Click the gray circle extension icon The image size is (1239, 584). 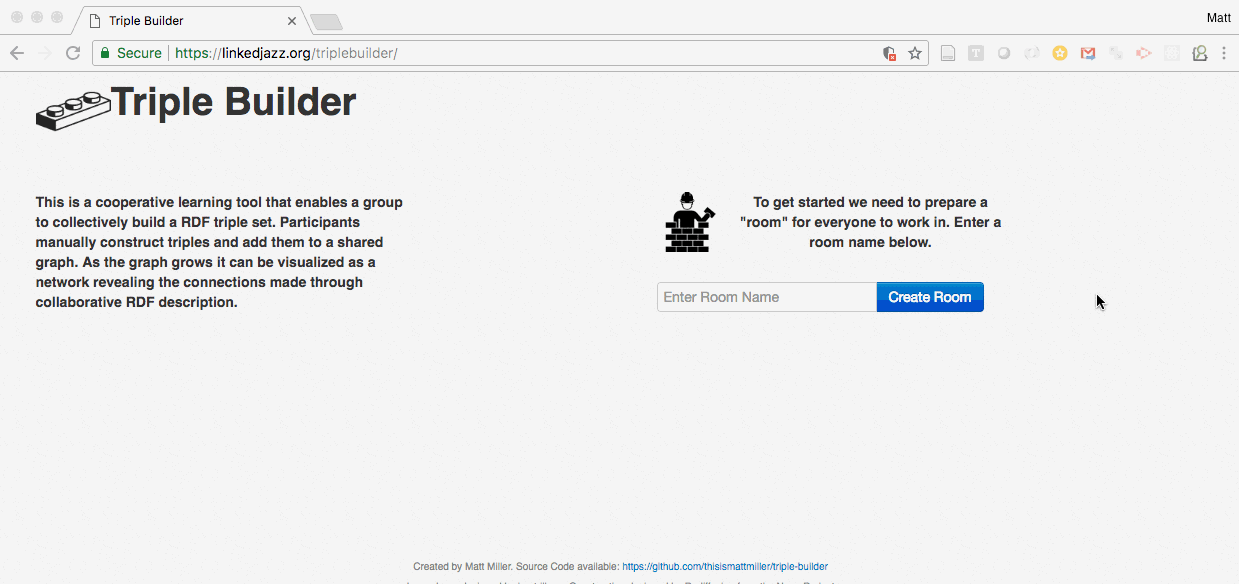pos(1004,53)
